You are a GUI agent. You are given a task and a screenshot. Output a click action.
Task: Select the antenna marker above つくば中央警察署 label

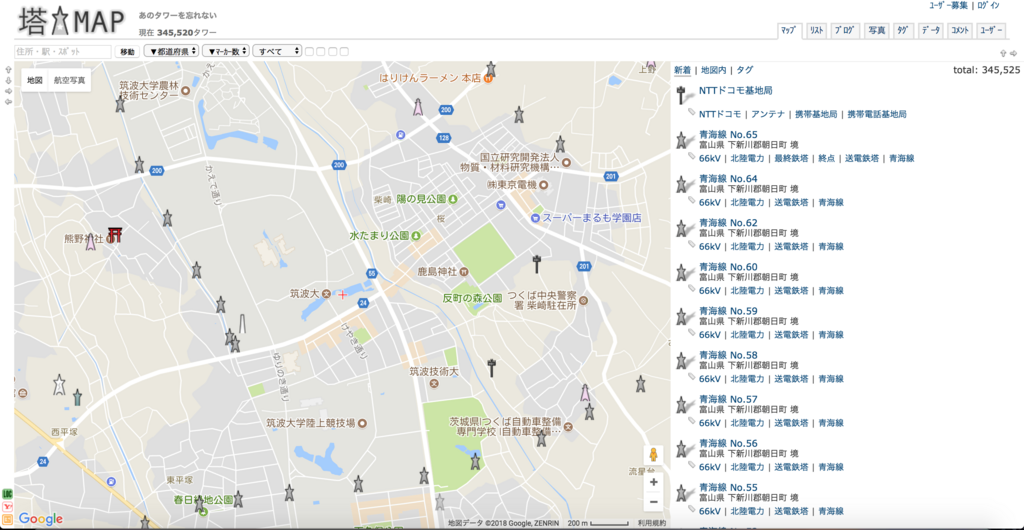(537, 264)
